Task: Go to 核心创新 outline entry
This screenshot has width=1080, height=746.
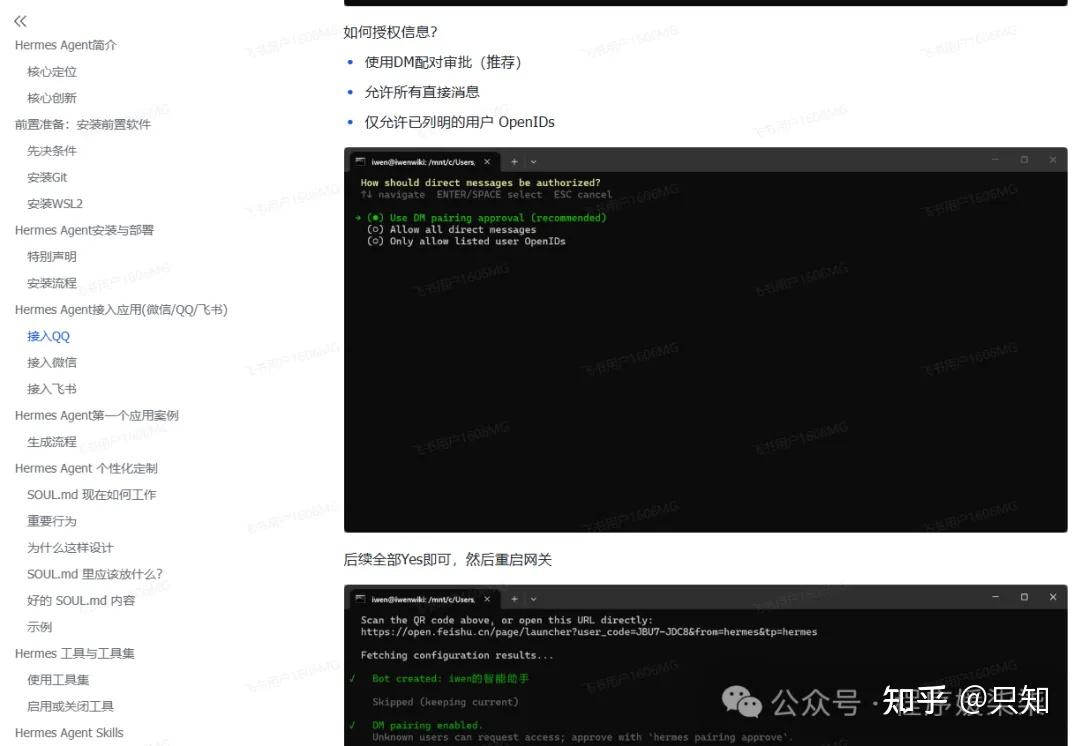Action: click(52, 98)
